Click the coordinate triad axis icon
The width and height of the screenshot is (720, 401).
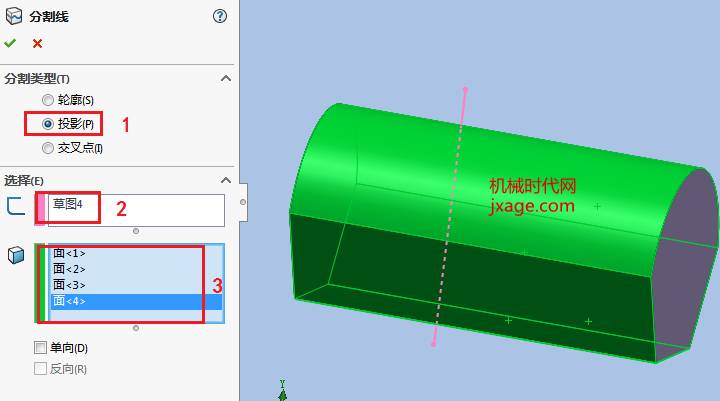tap(282, 391)
